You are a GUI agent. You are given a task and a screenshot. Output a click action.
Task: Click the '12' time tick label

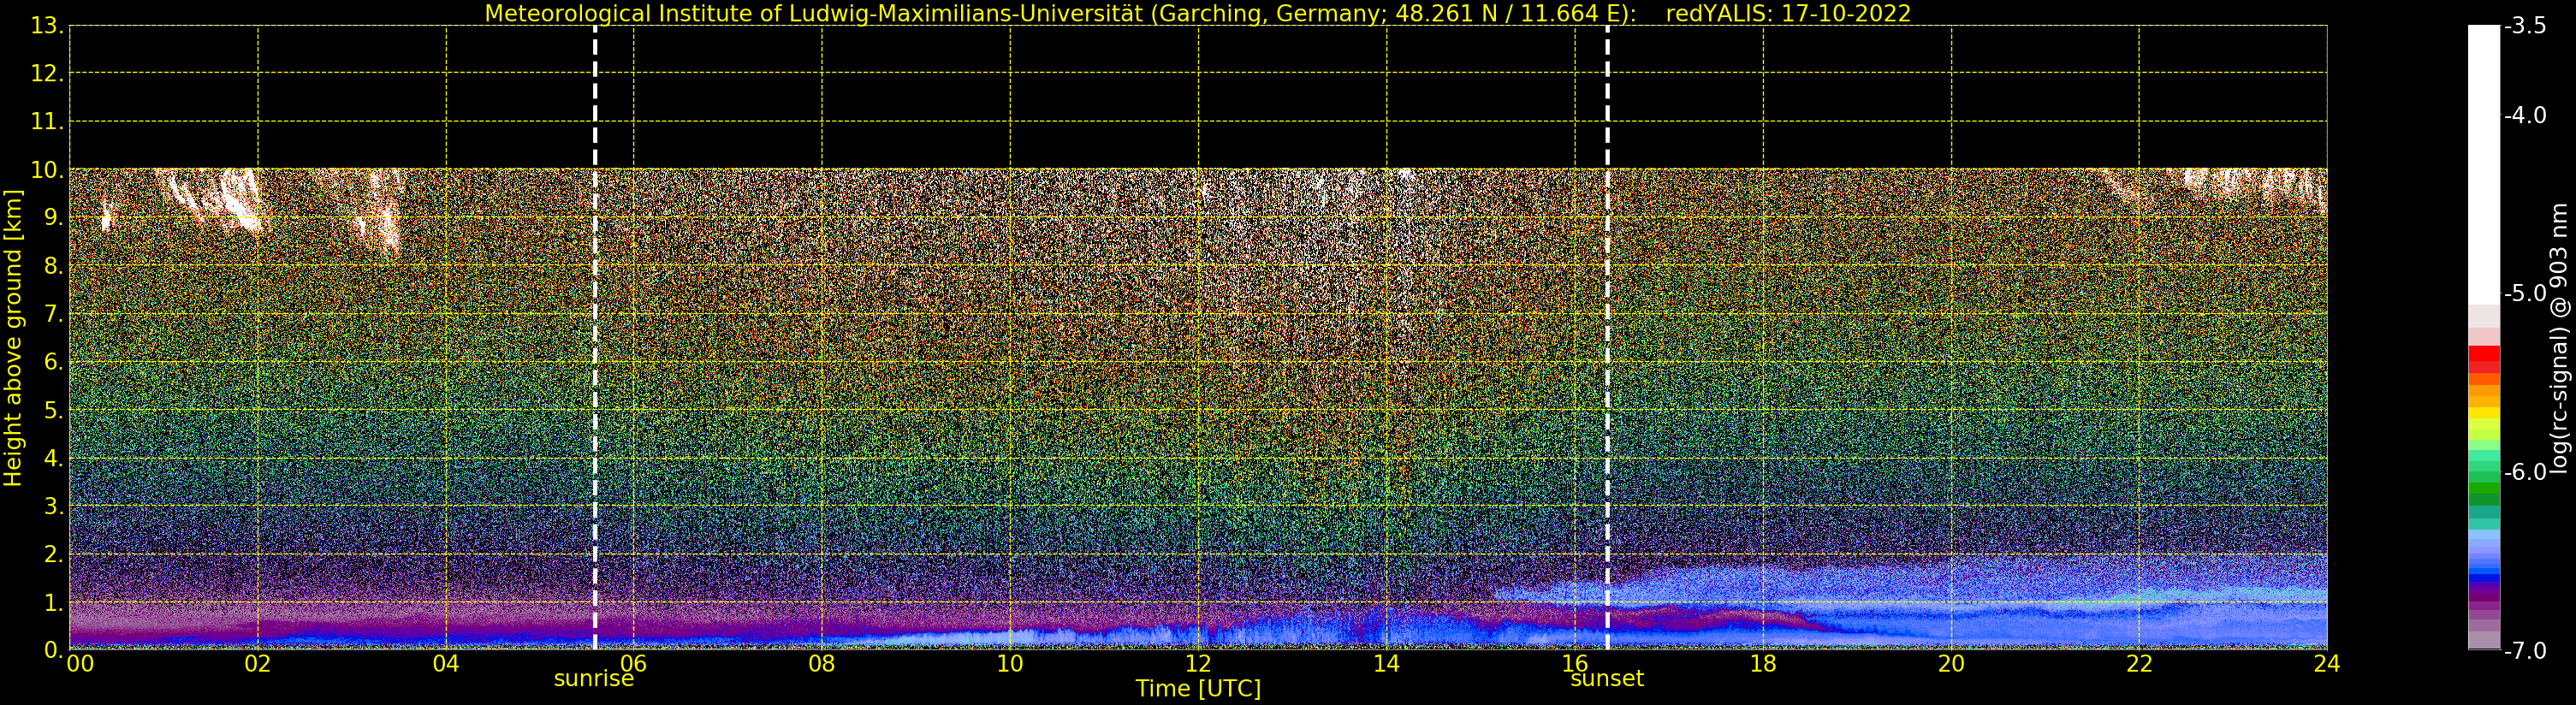pyautogui.click(x=1198, y=664)
